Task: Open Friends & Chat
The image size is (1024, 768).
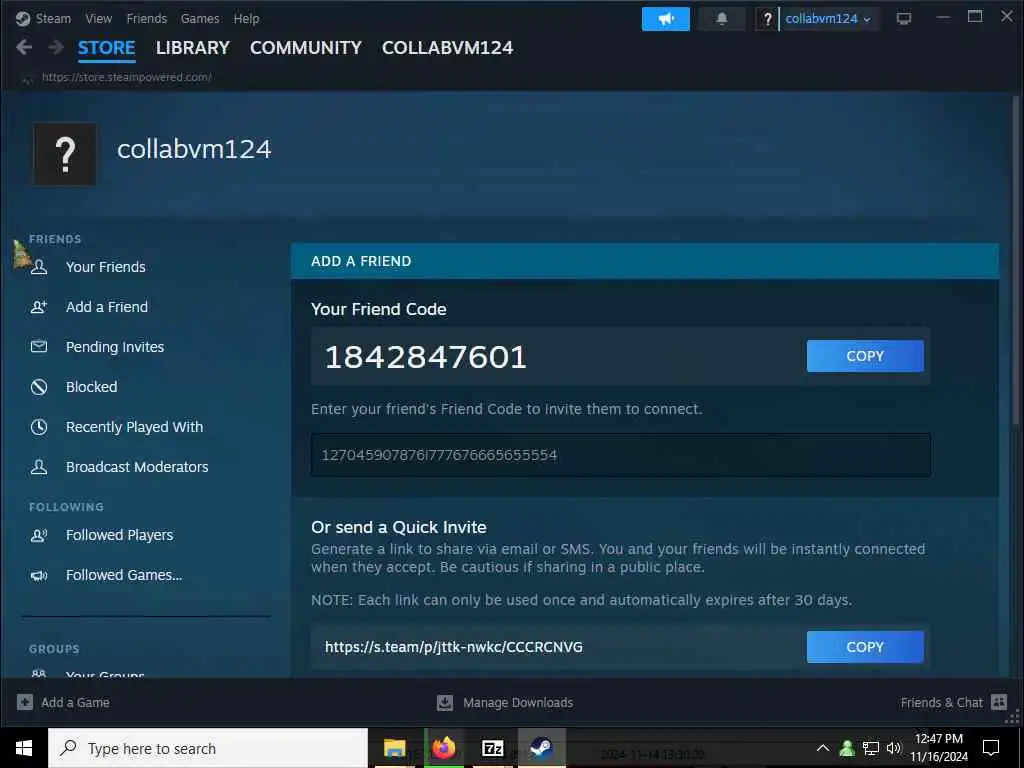Action: 942,703
